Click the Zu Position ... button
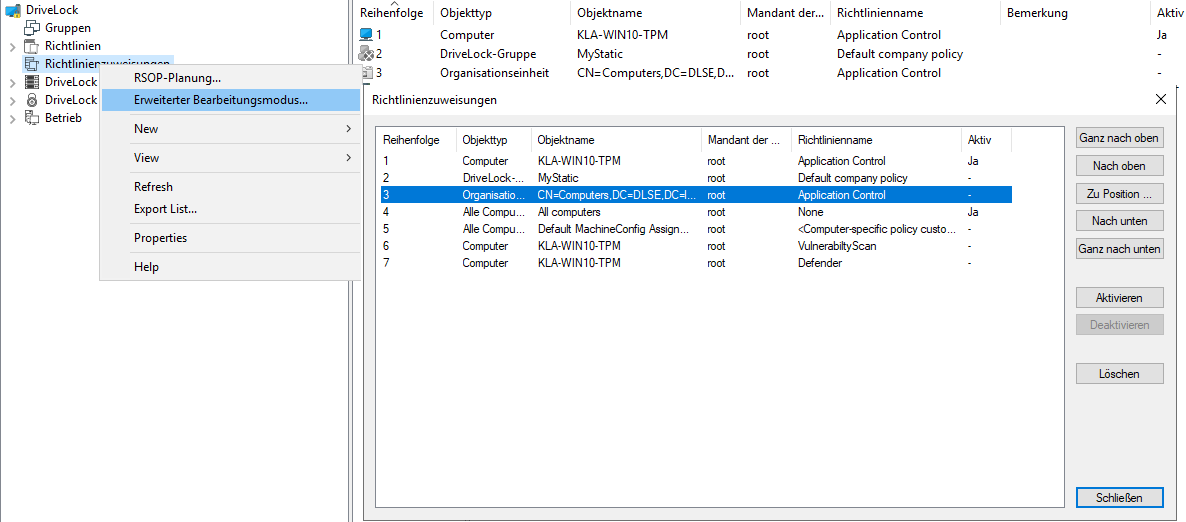This screenshot has width=1186, height=522. pyautogui.click(x=1119, y=194)
